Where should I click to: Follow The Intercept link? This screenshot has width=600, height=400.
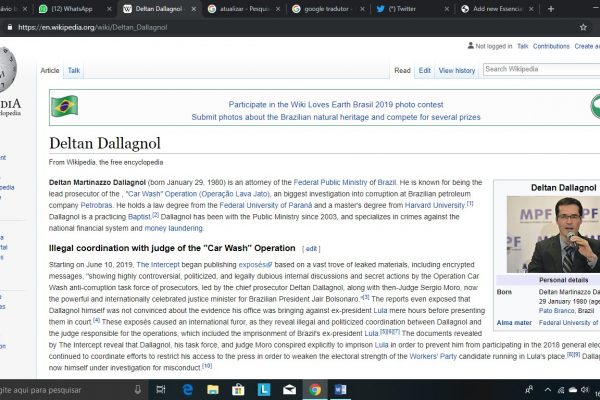(158, 265)
